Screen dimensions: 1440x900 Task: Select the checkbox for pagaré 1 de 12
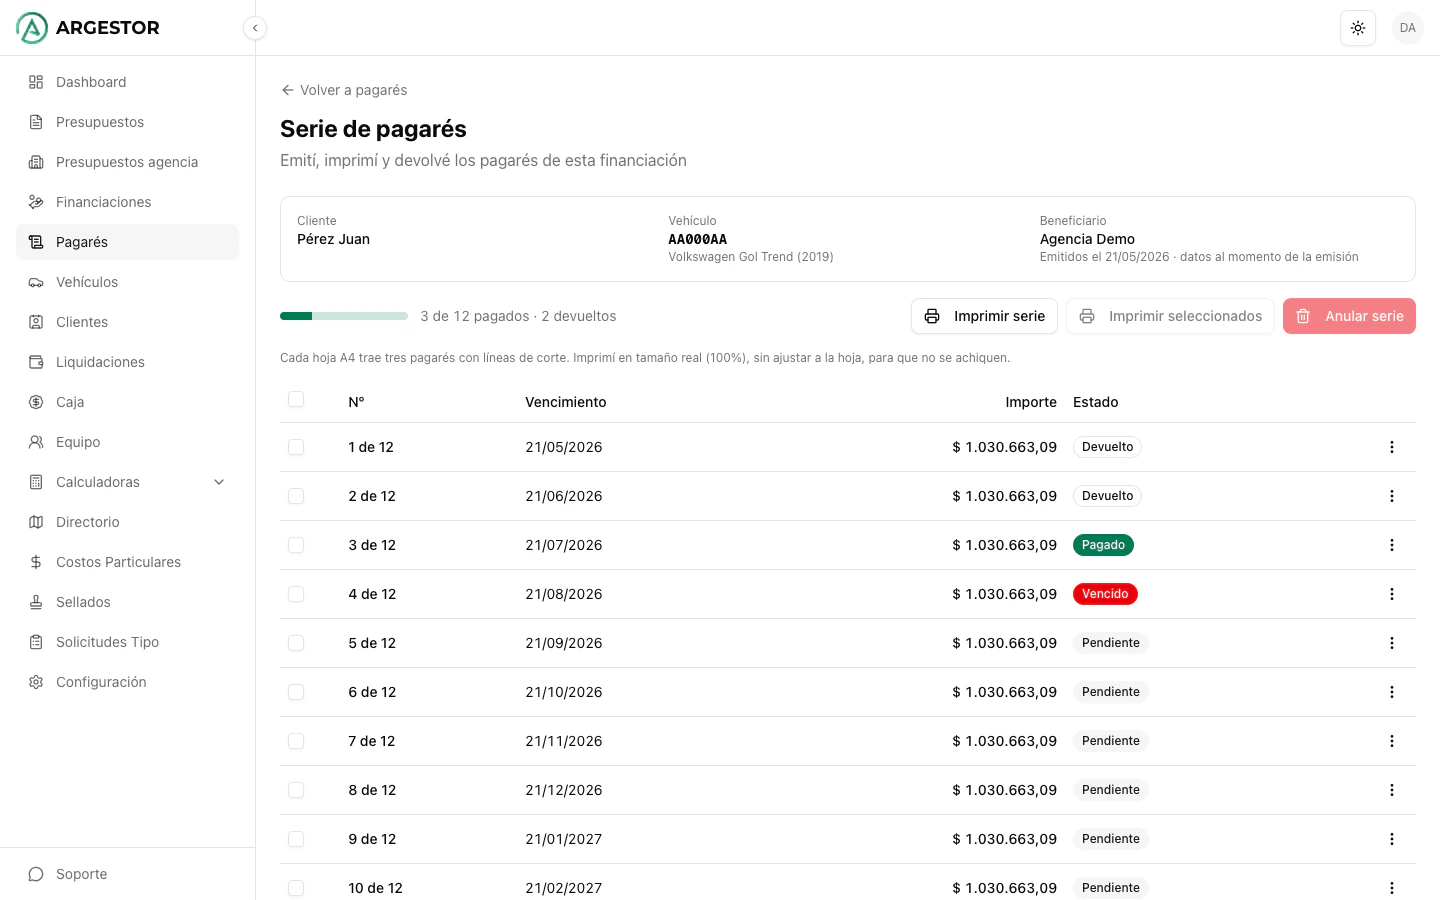click(296, 447)
